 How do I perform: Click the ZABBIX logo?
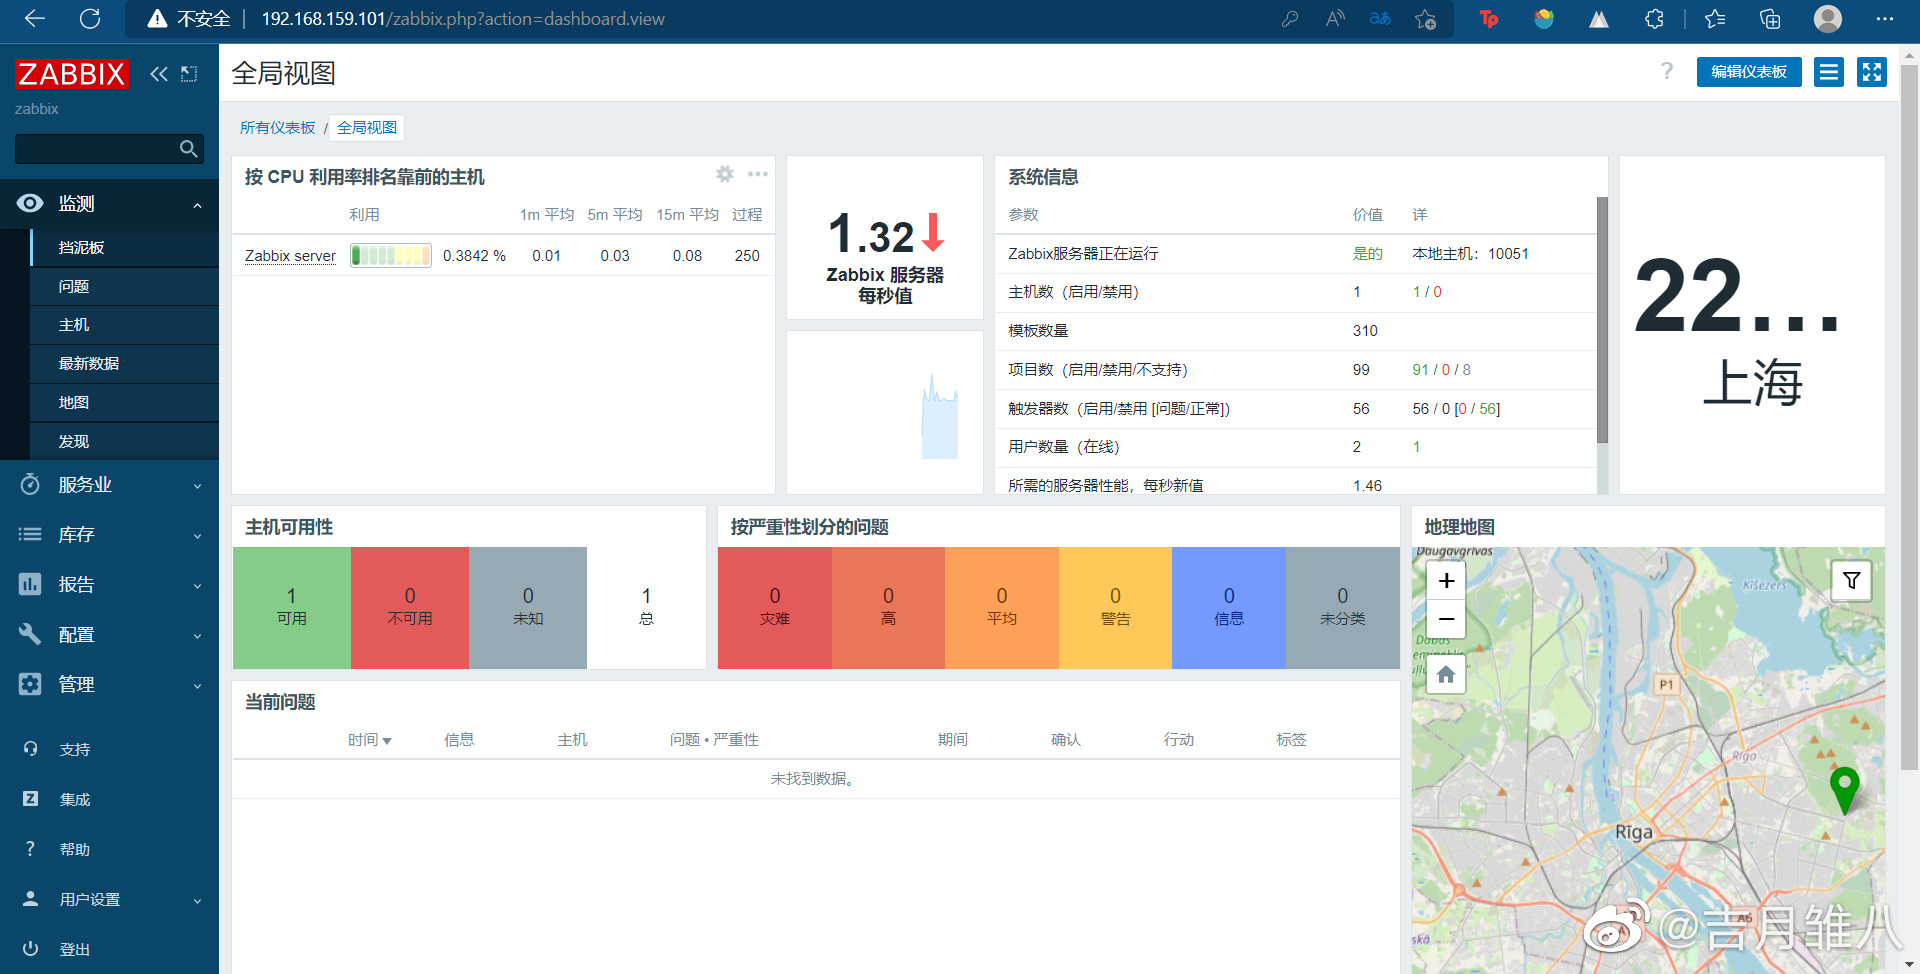pos(72,74)
